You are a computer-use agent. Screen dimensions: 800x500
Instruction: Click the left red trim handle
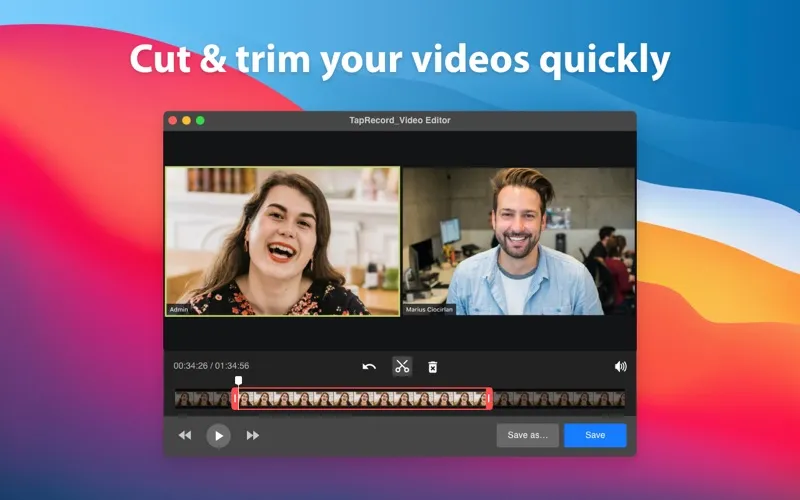tap(235, 398)
